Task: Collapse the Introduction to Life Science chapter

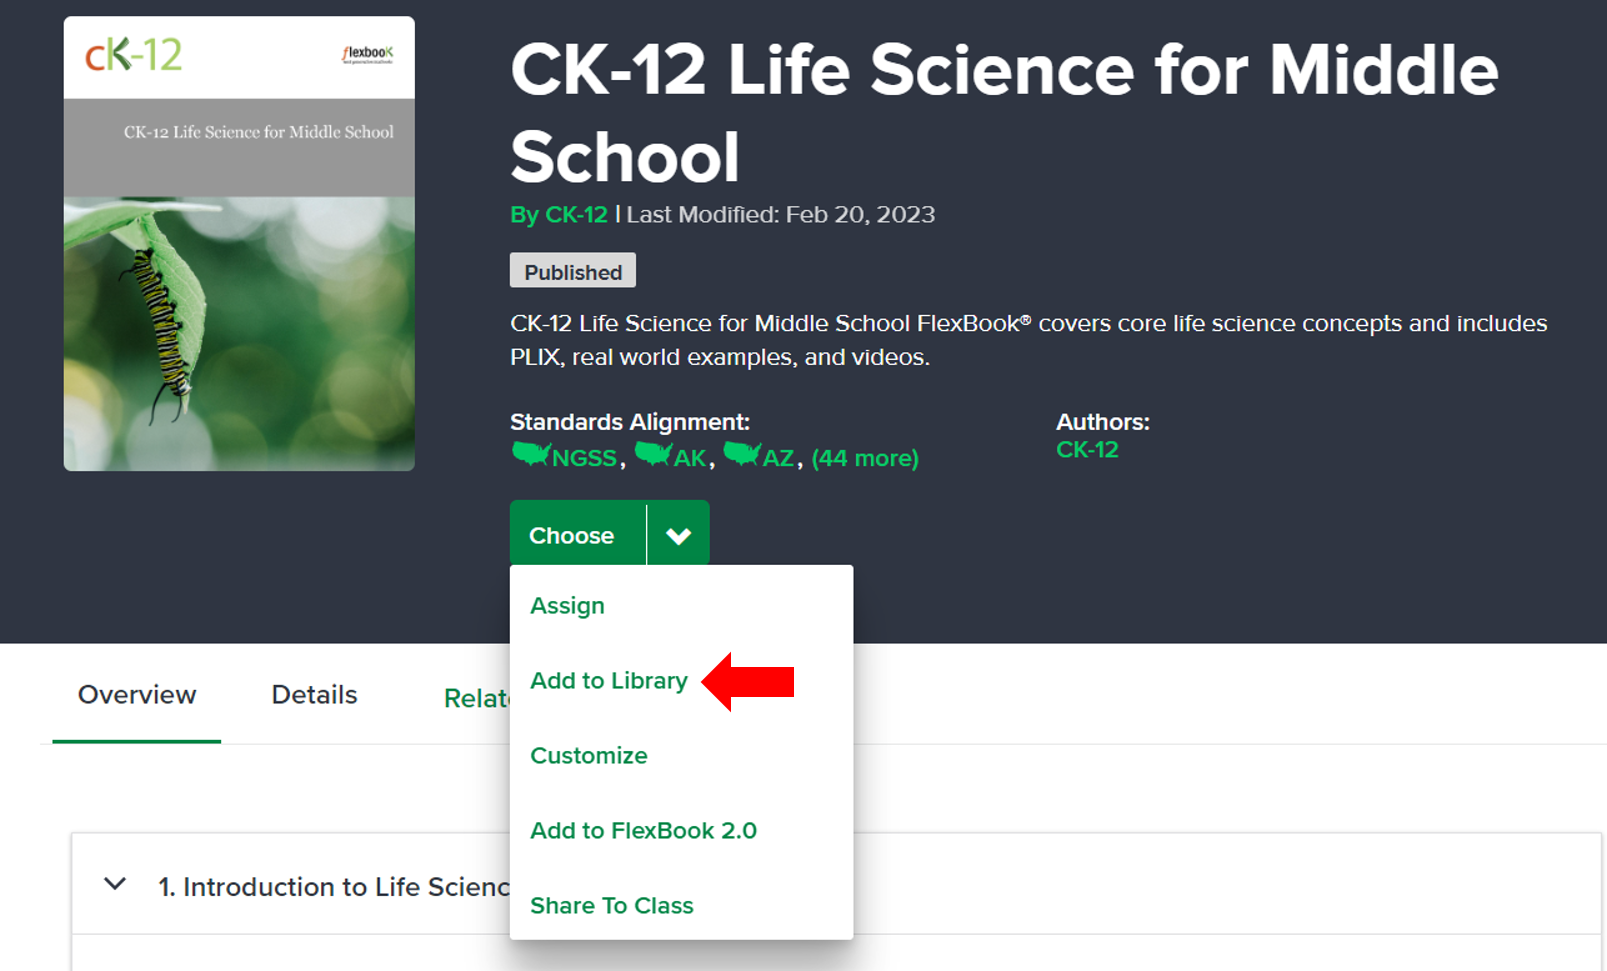Action: 115,884
